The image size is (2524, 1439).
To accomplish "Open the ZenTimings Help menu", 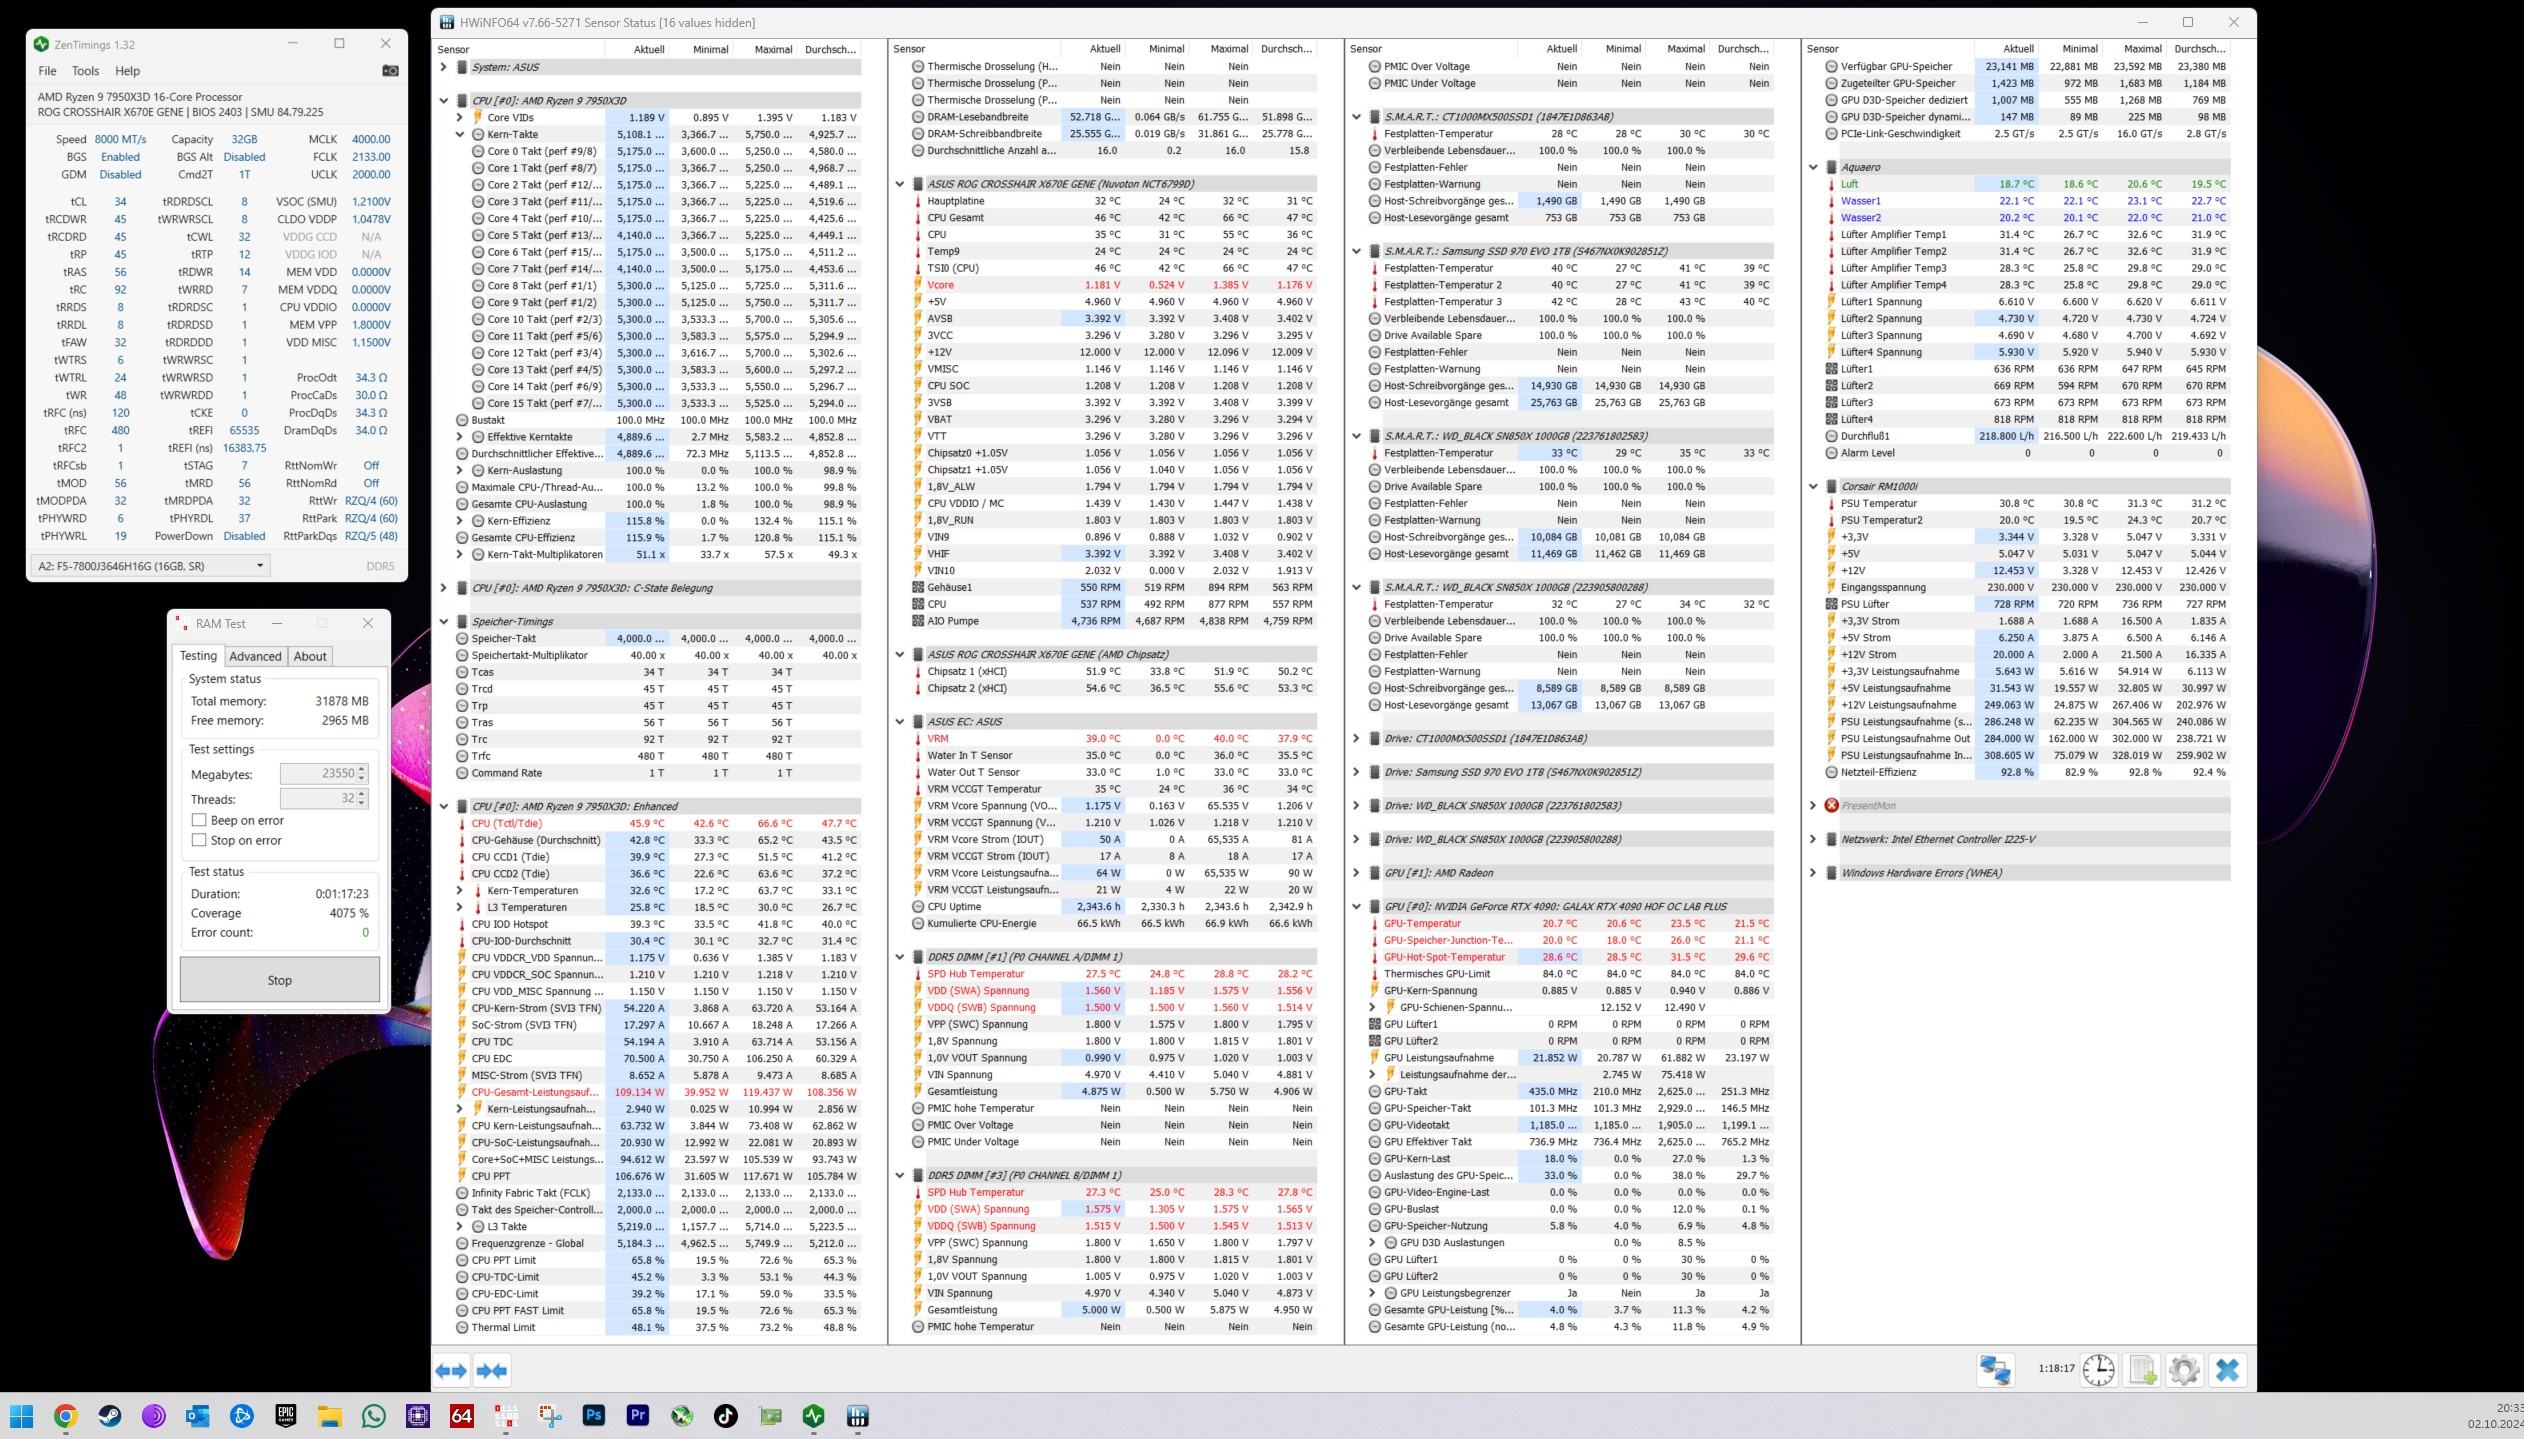I will point(127,71).
